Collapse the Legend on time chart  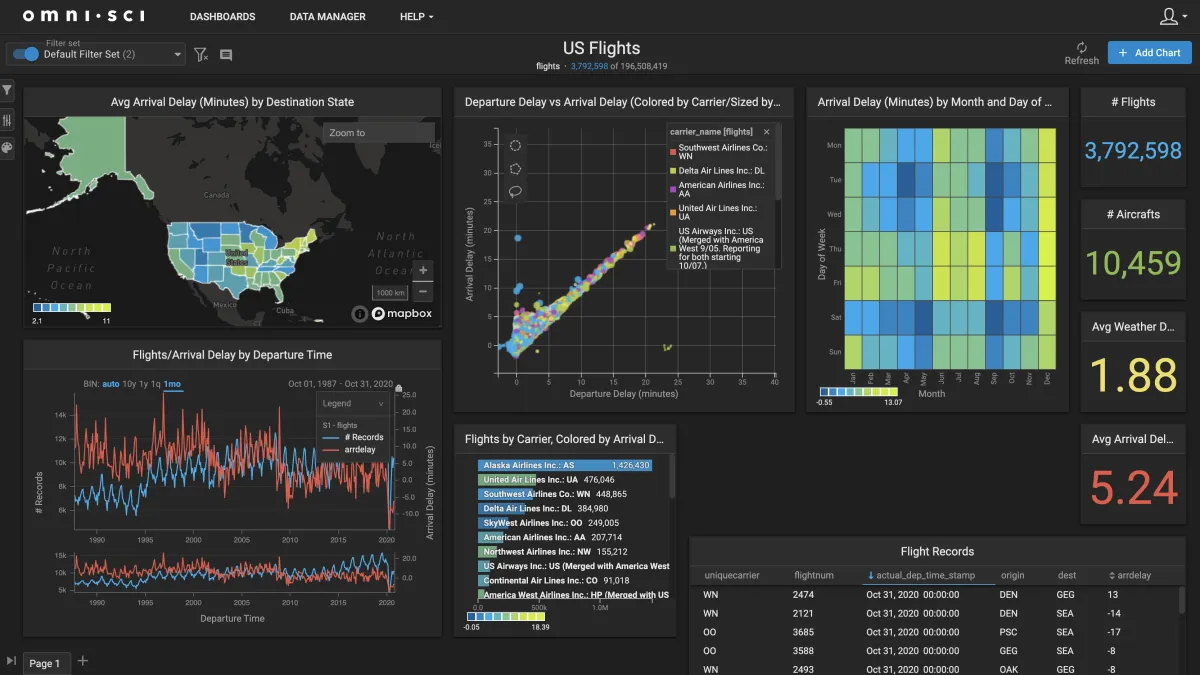(x=380, y=403)
